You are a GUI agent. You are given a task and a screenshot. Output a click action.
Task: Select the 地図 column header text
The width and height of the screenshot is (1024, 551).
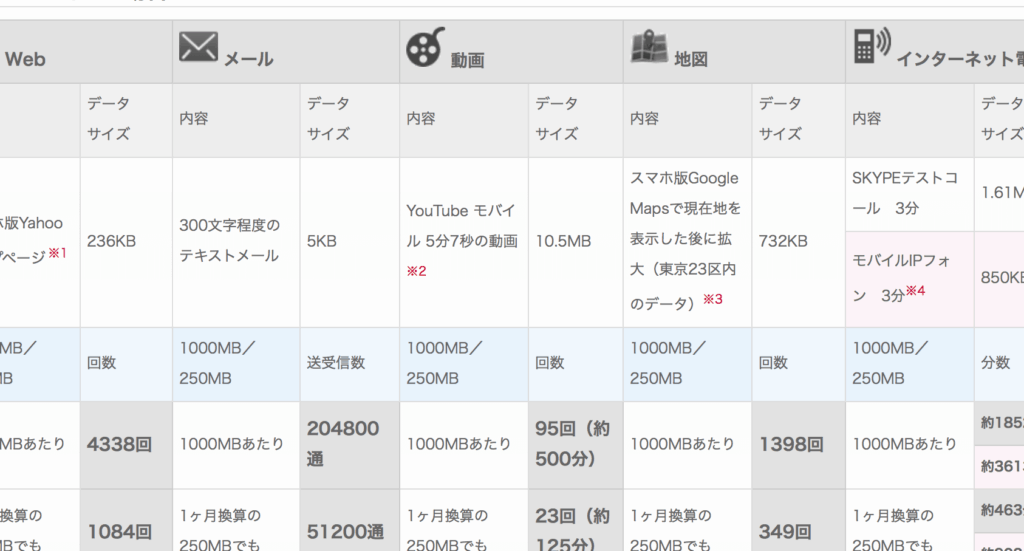point(691,59)
